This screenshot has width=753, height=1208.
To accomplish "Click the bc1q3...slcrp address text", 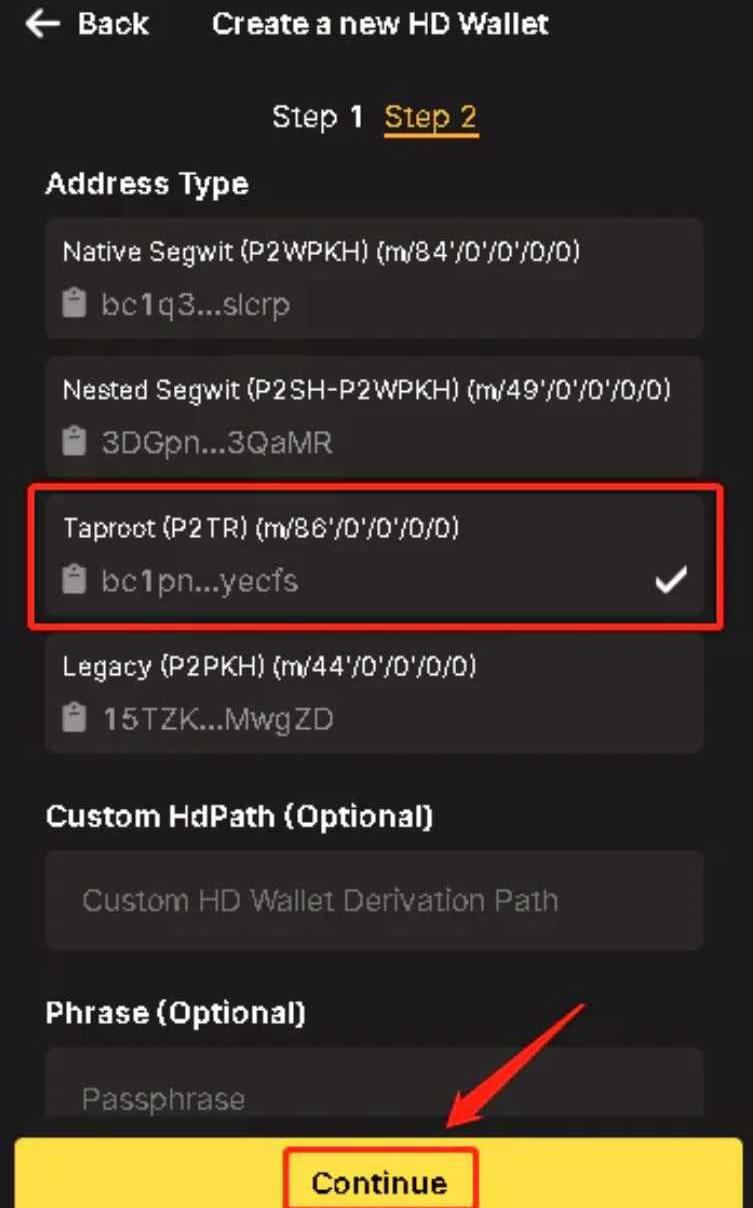I will [x=196, y=304].
